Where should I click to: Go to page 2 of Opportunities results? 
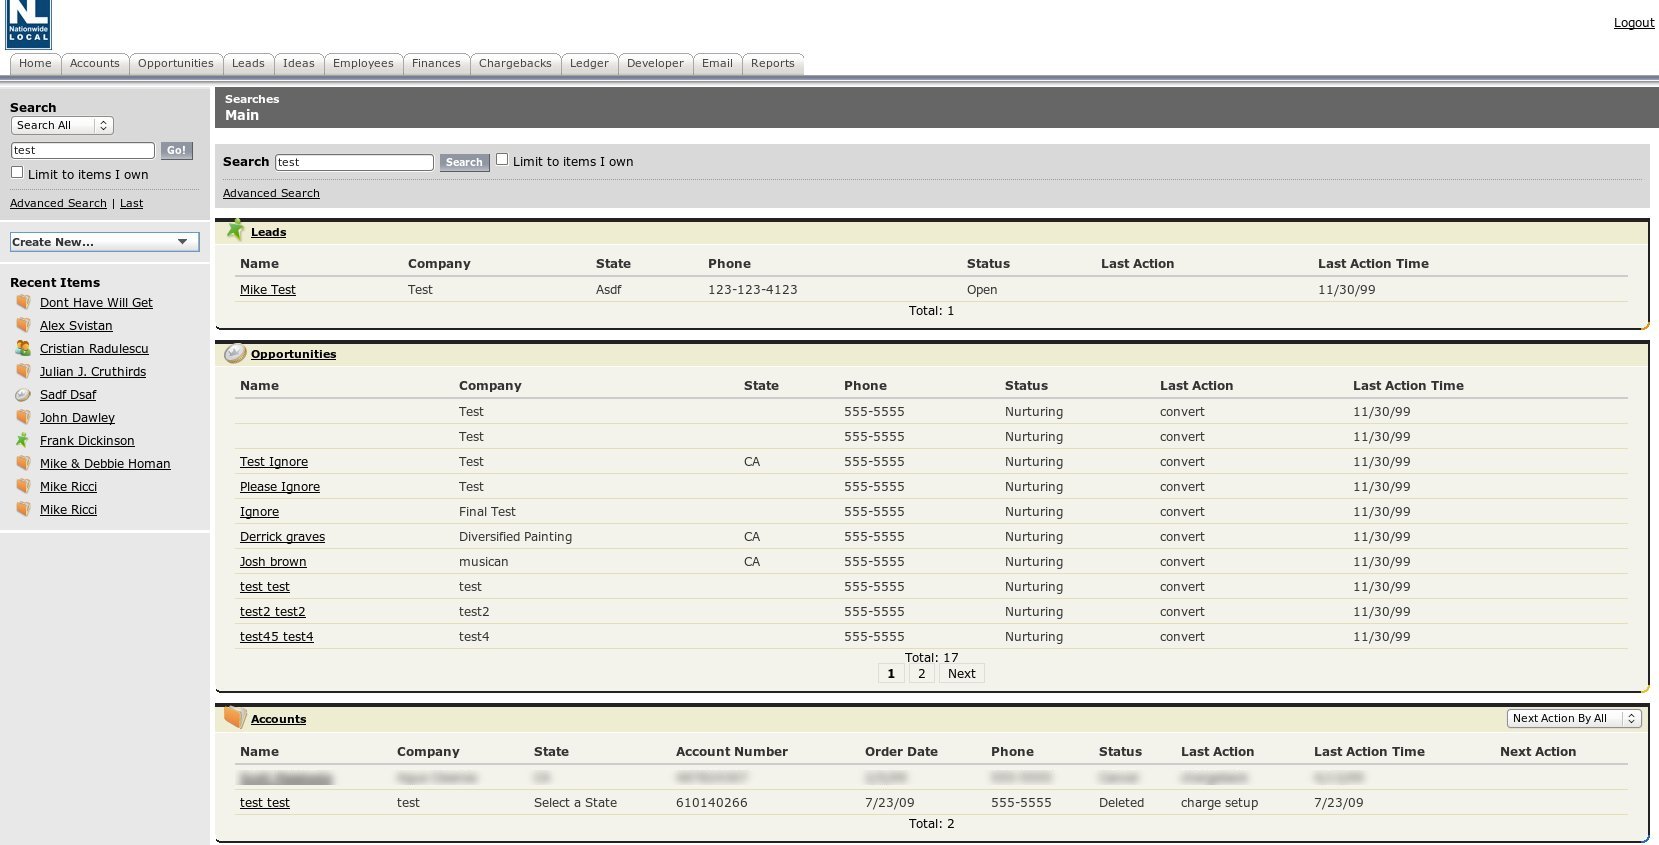pos(921,673)
